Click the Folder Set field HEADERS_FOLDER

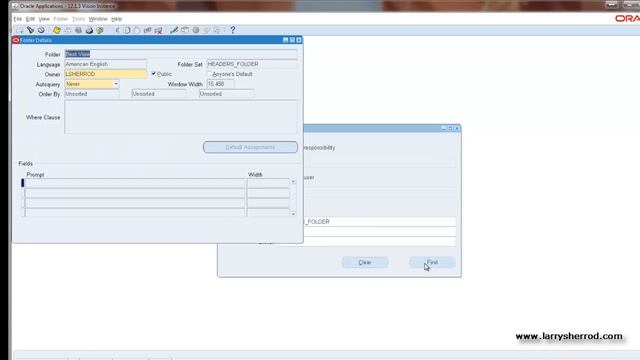pyautogui.click(x=252, y=64)
